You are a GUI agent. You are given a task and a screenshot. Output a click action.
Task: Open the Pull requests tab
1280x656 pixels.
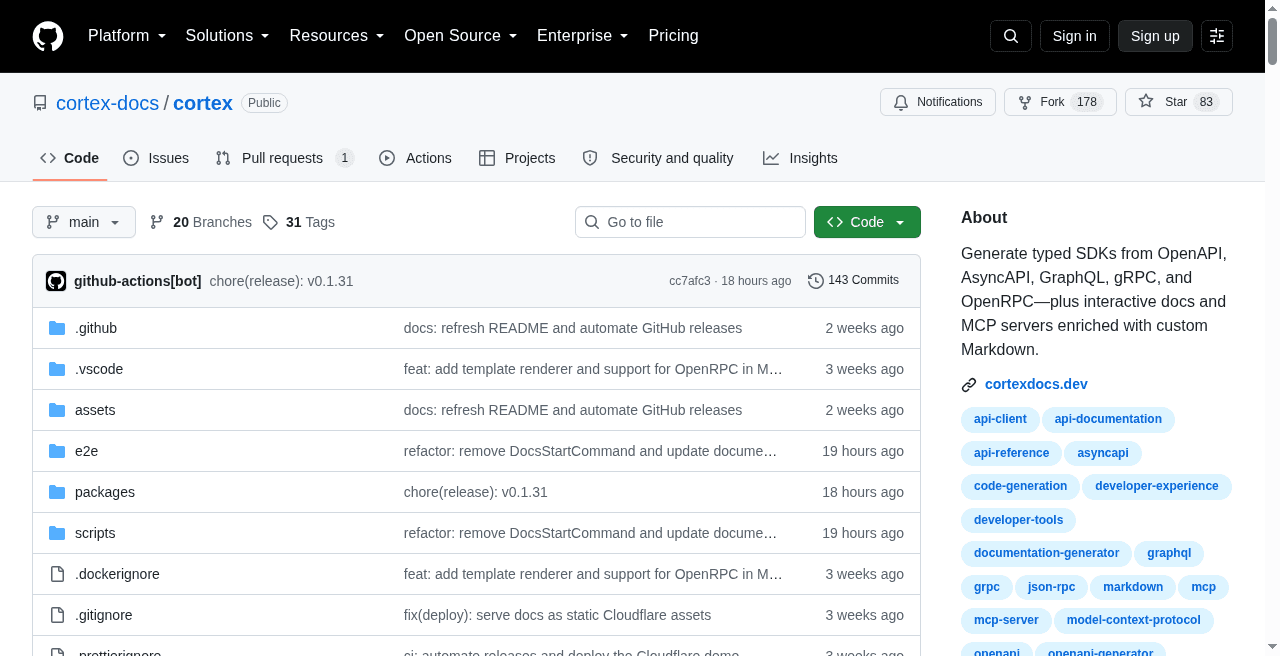285,158
